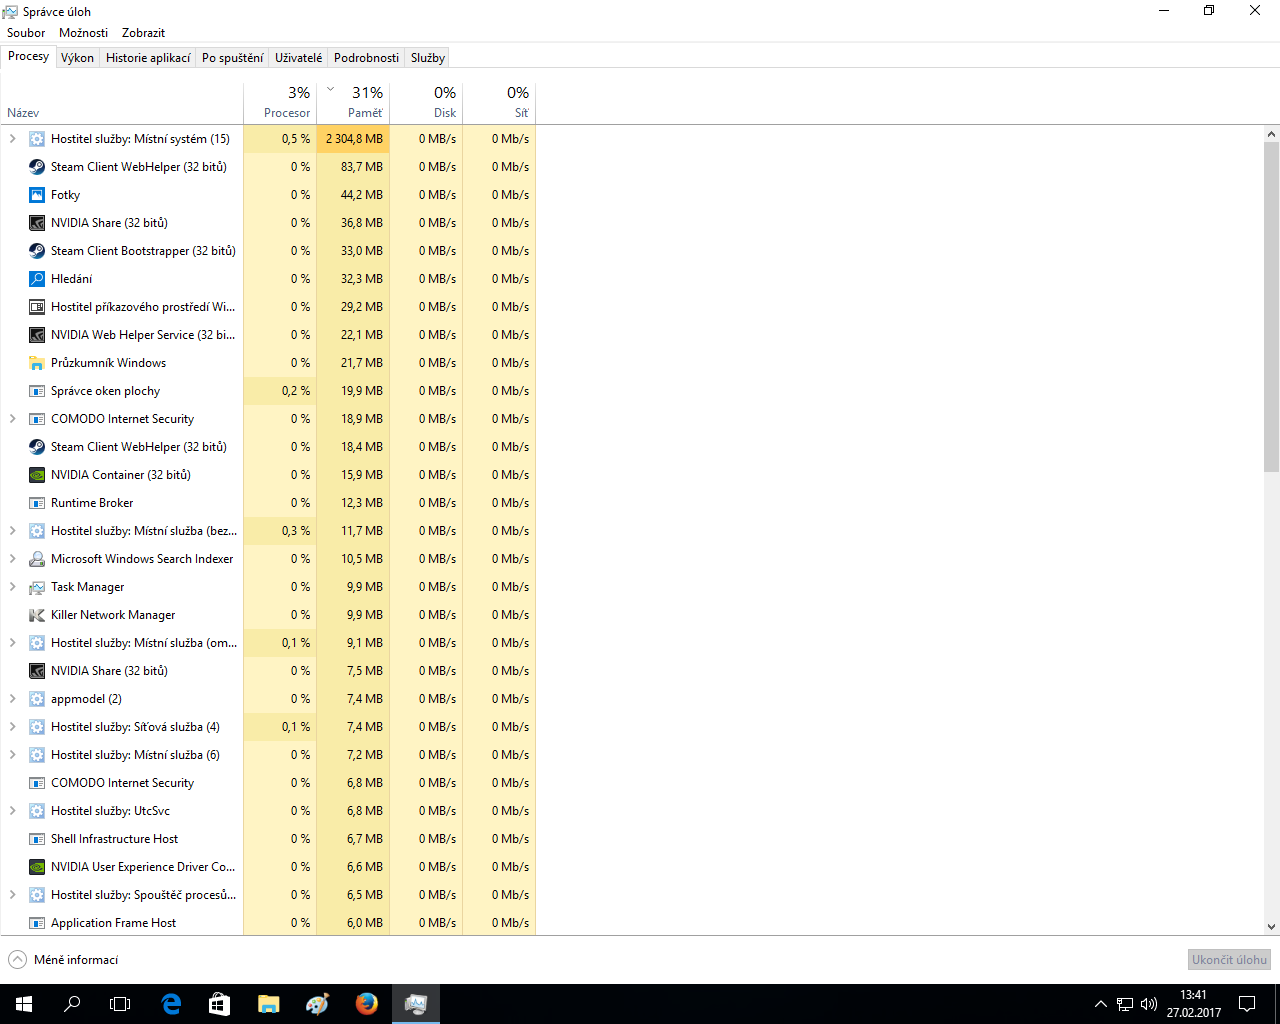The width and height of the screenshot is (1280, 1024).
Task: Expand Hostitel služby: Síťová služba (4)
Action: (x=12, y=727)
